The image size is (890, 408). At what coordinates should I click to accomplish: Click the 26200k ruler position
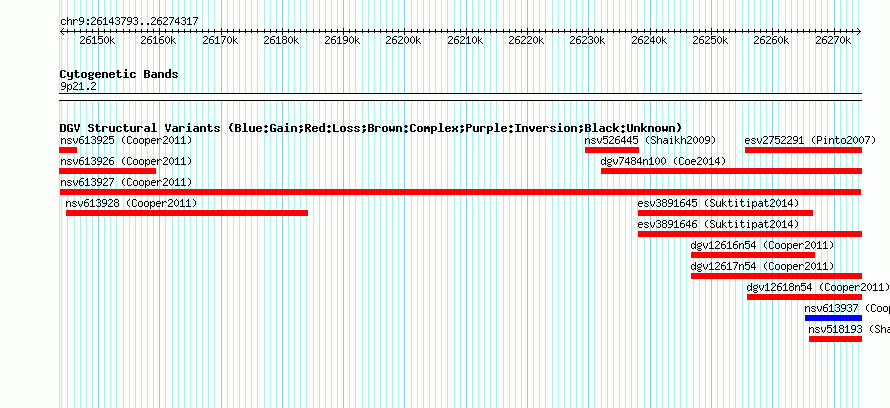click(404, 40)
